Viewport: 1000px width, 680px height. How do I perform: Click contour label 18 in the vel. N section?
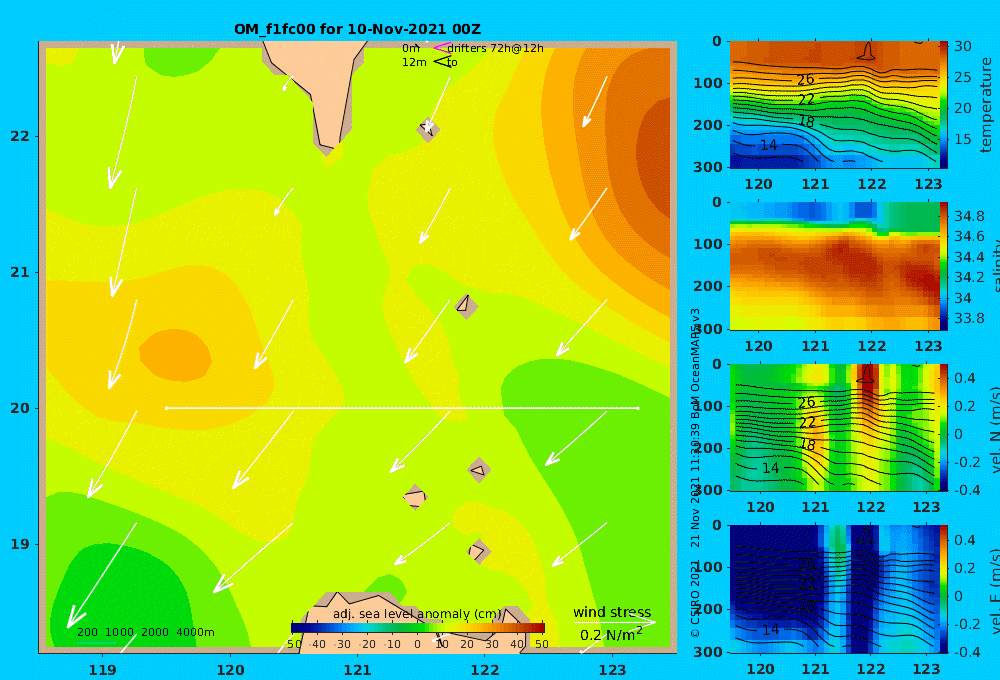tap(807, 445)
